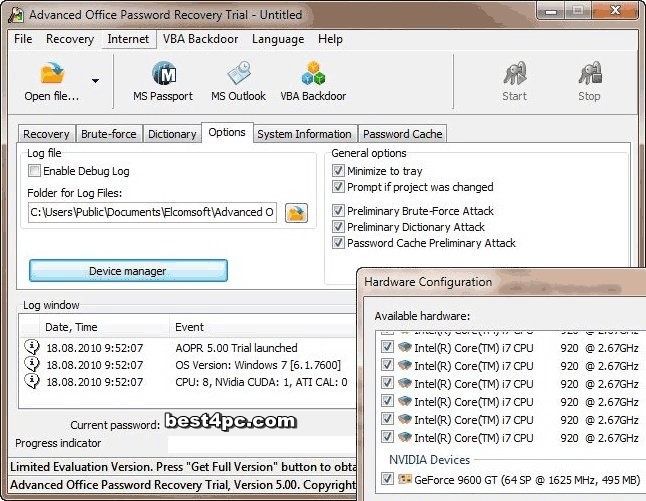Click the Folder for Log Files path field
Viewport: 646px width, 501px height.
click(152, 212)
